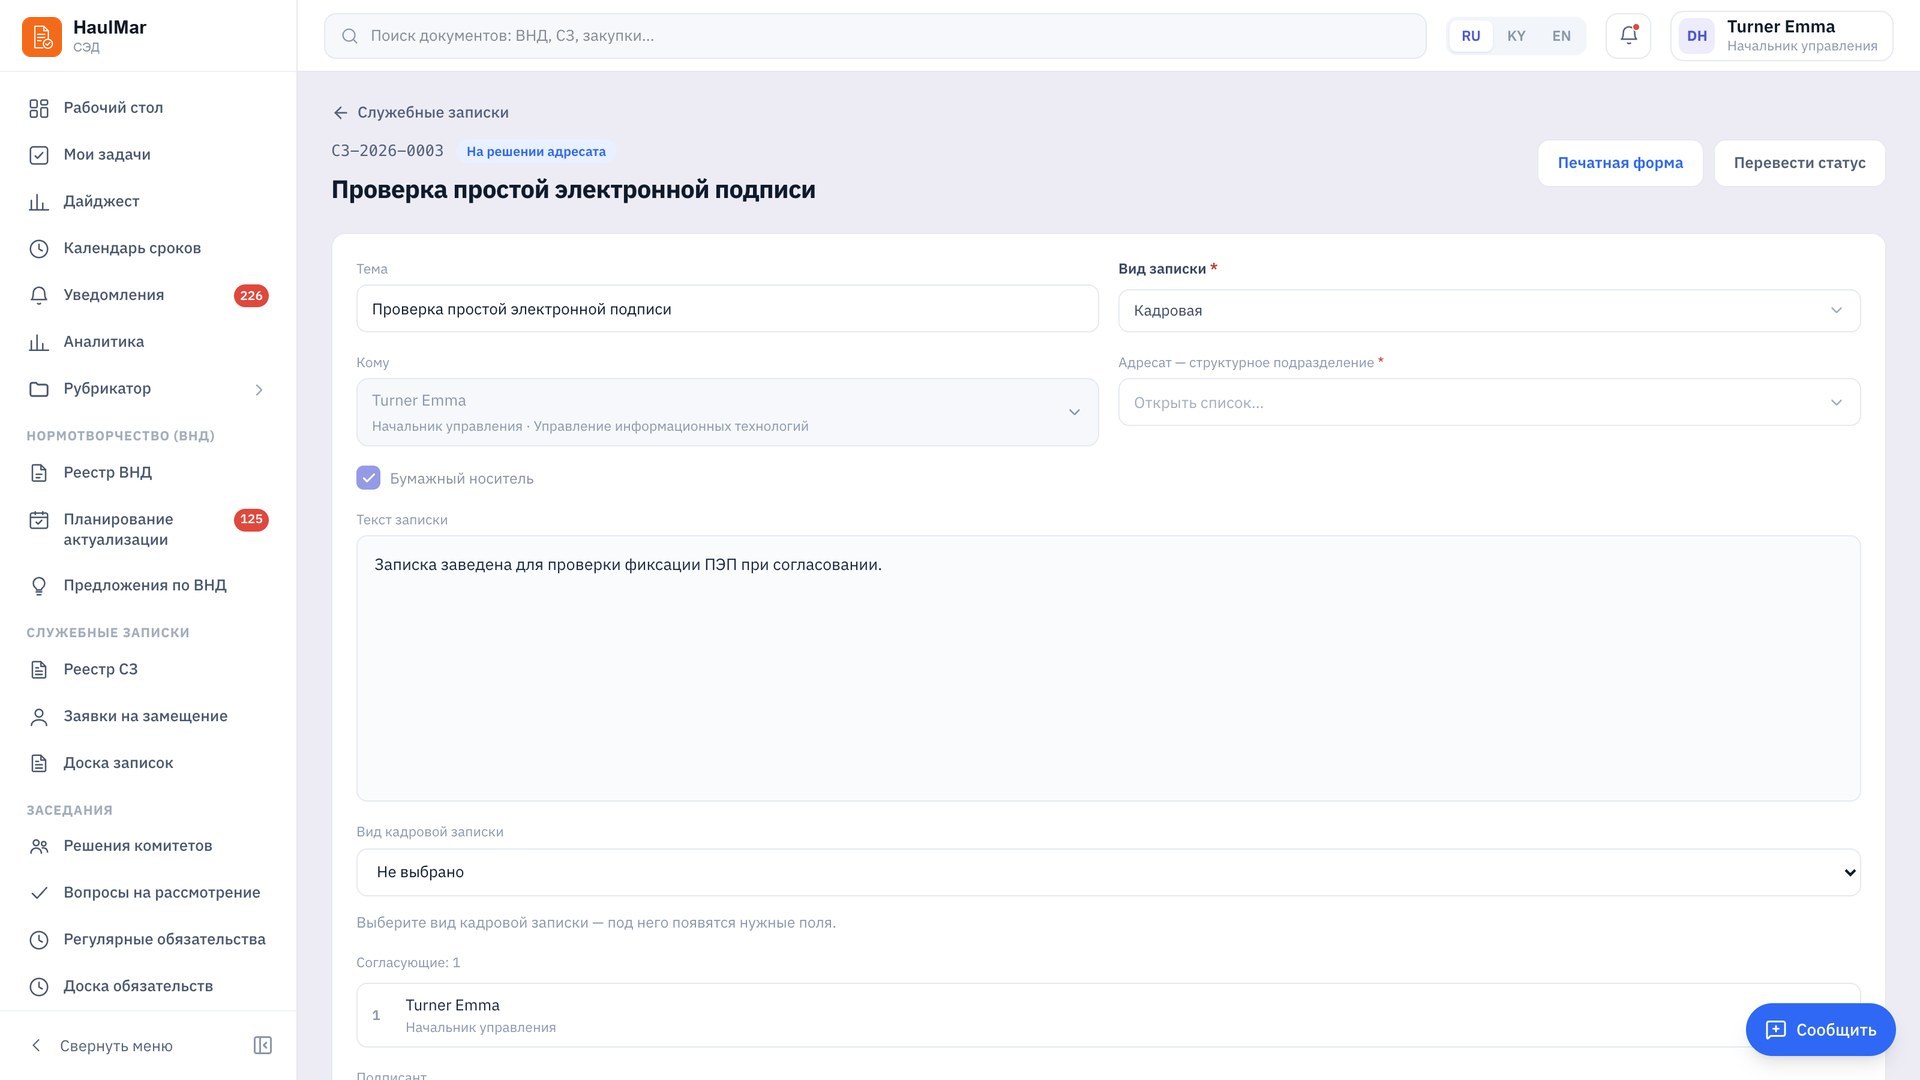The height and width of the screenshot is (1080, 1920).
Task: Click the Рубрикатор folder icon
Action: [x=39, y=389]
